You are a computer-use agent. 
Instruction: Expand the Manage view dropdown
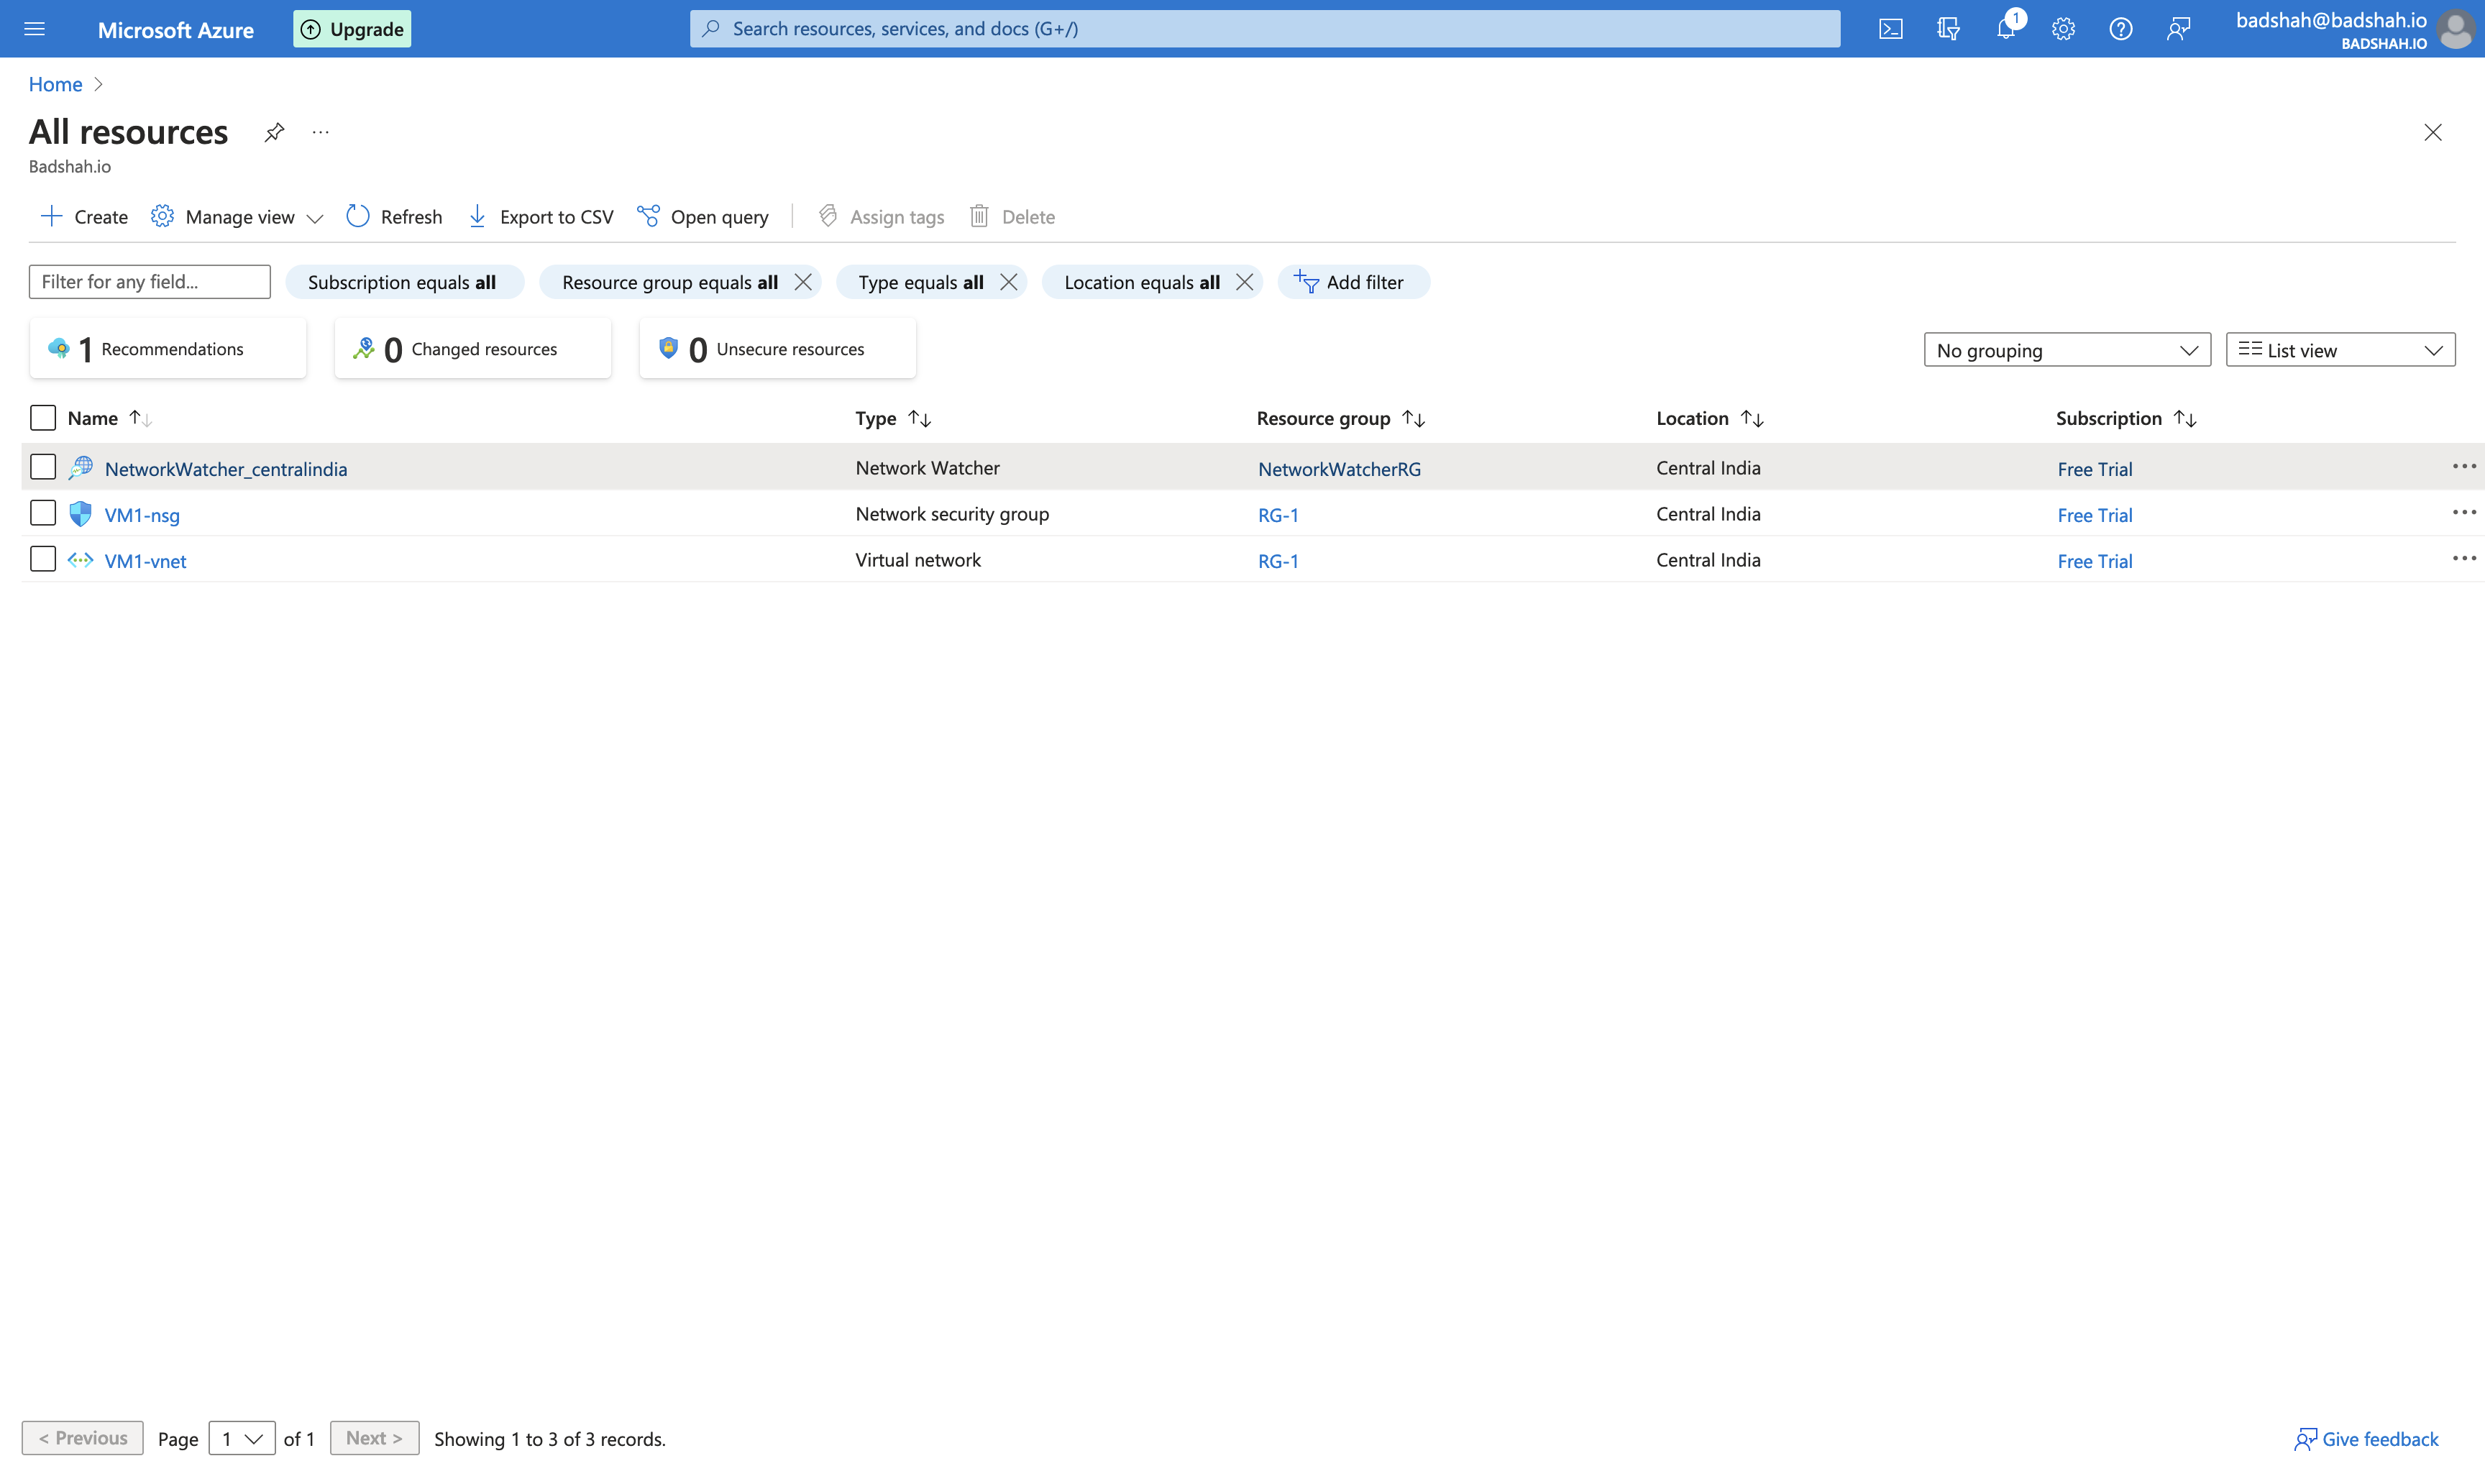click(x=236, y=216)
